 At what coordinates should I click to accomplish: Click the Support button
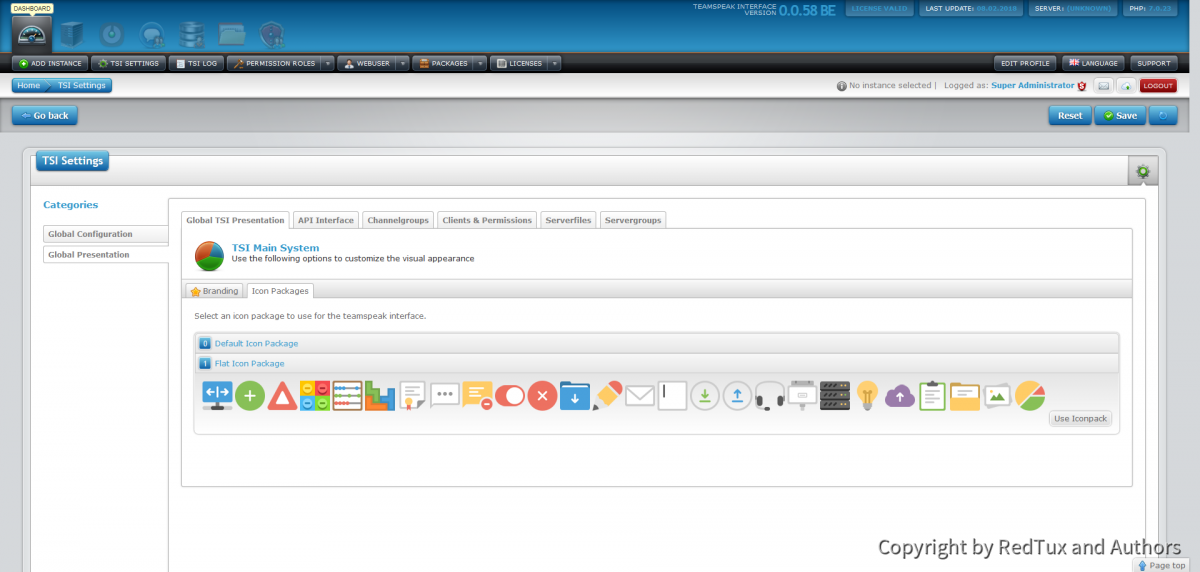point(1154,63)
